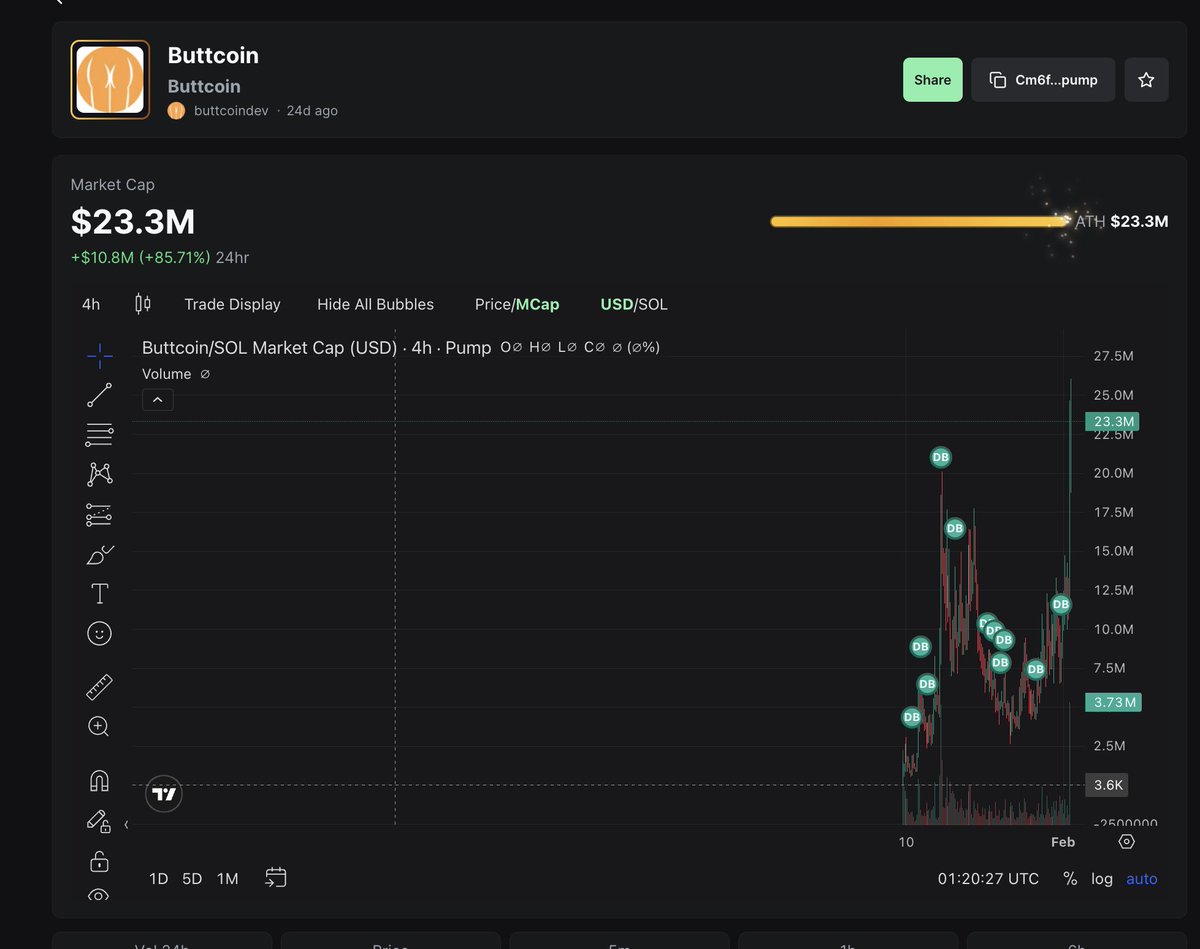Click the +$10.8M (+85.71%) change text

click(x=140, y=257)
